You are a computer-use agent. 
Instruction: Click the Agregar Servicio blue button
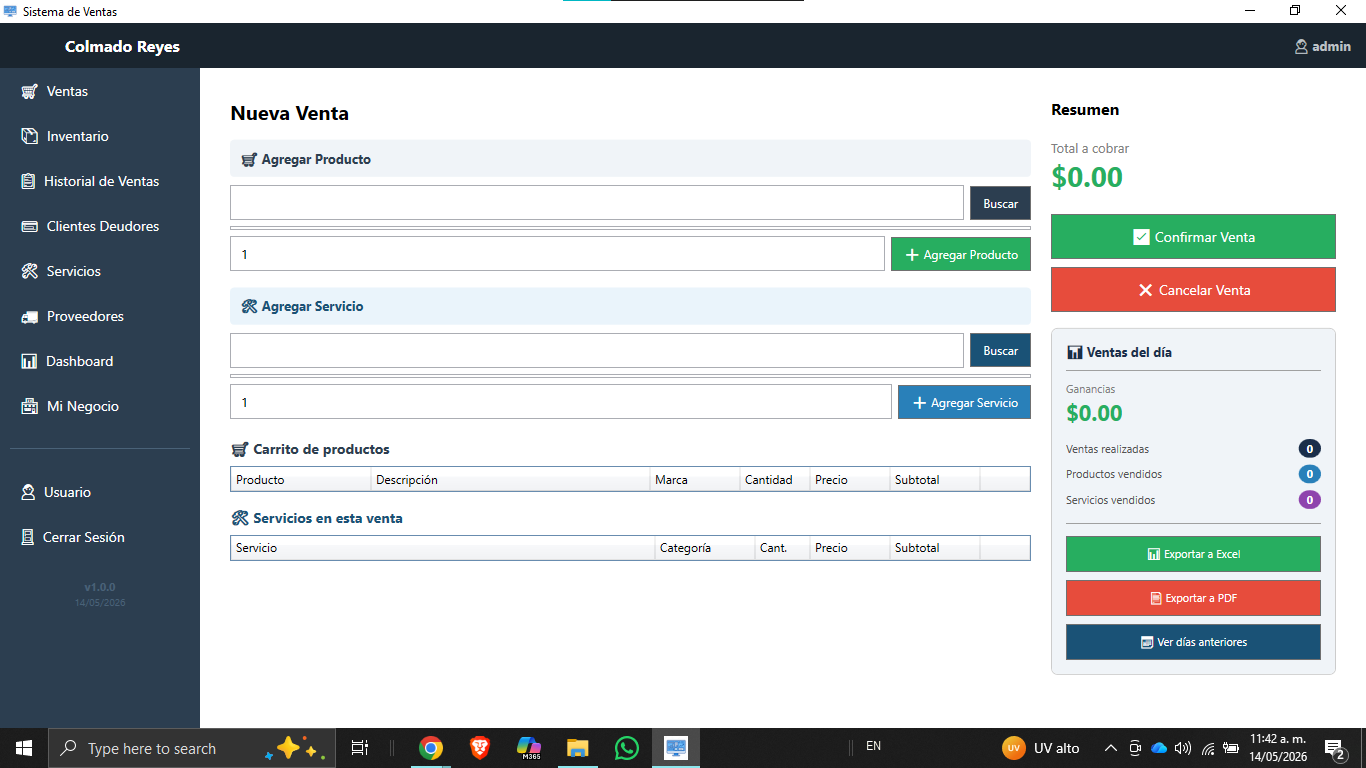964,402
